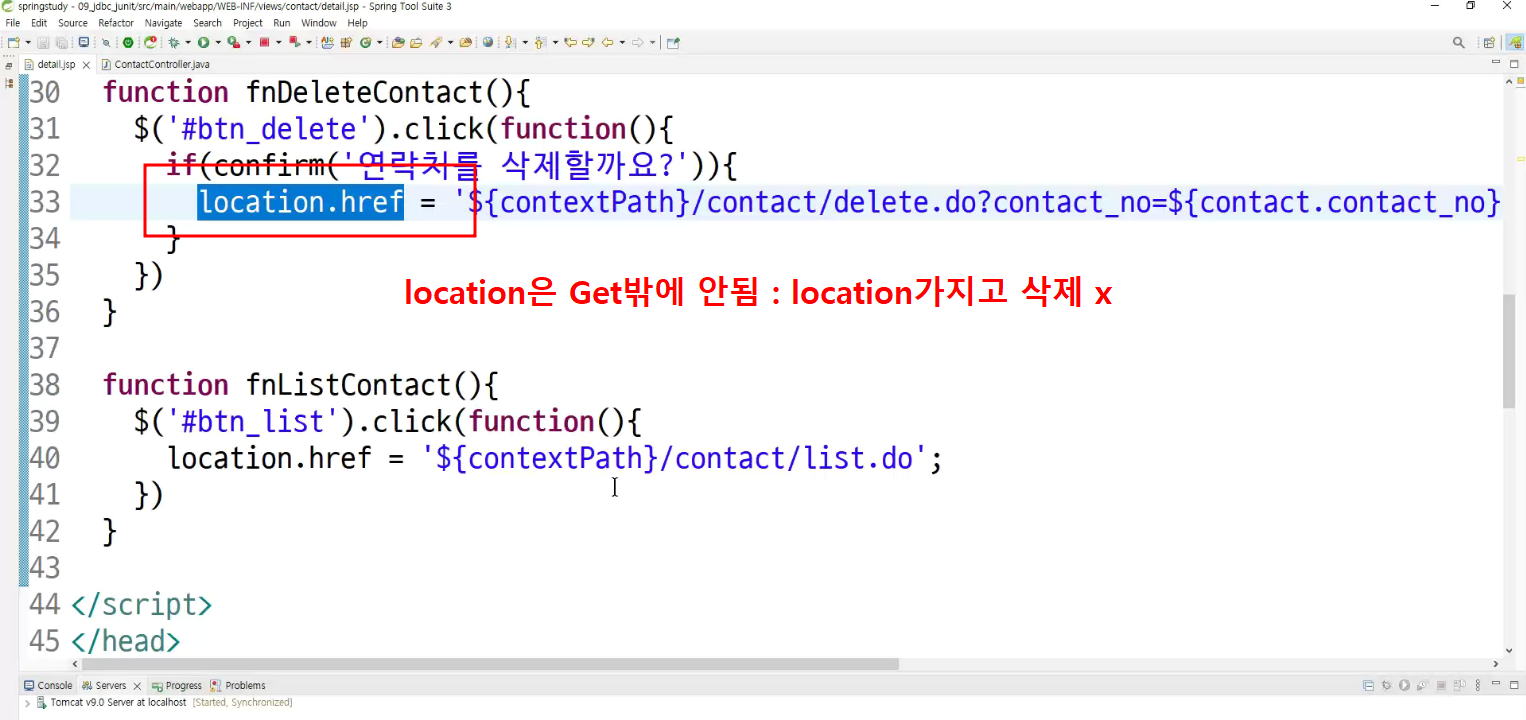1526x720 pixels.
Task: Click the red Stop square icon
Action: (x=264, y=42)
